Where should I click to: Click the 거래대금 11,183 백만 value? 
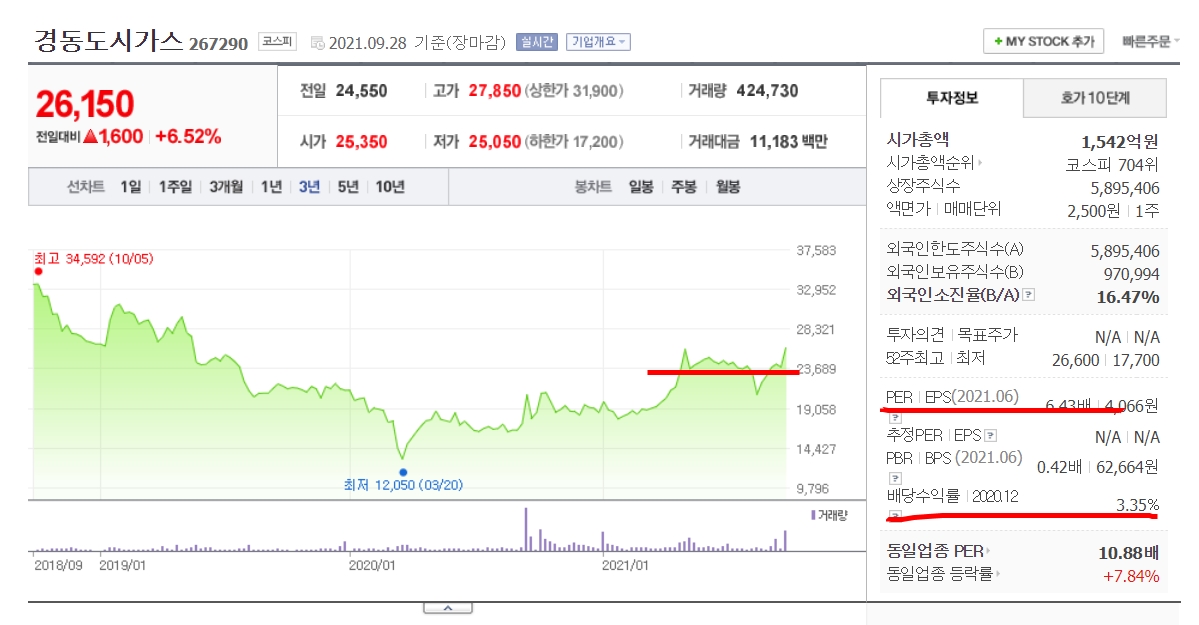788,142
